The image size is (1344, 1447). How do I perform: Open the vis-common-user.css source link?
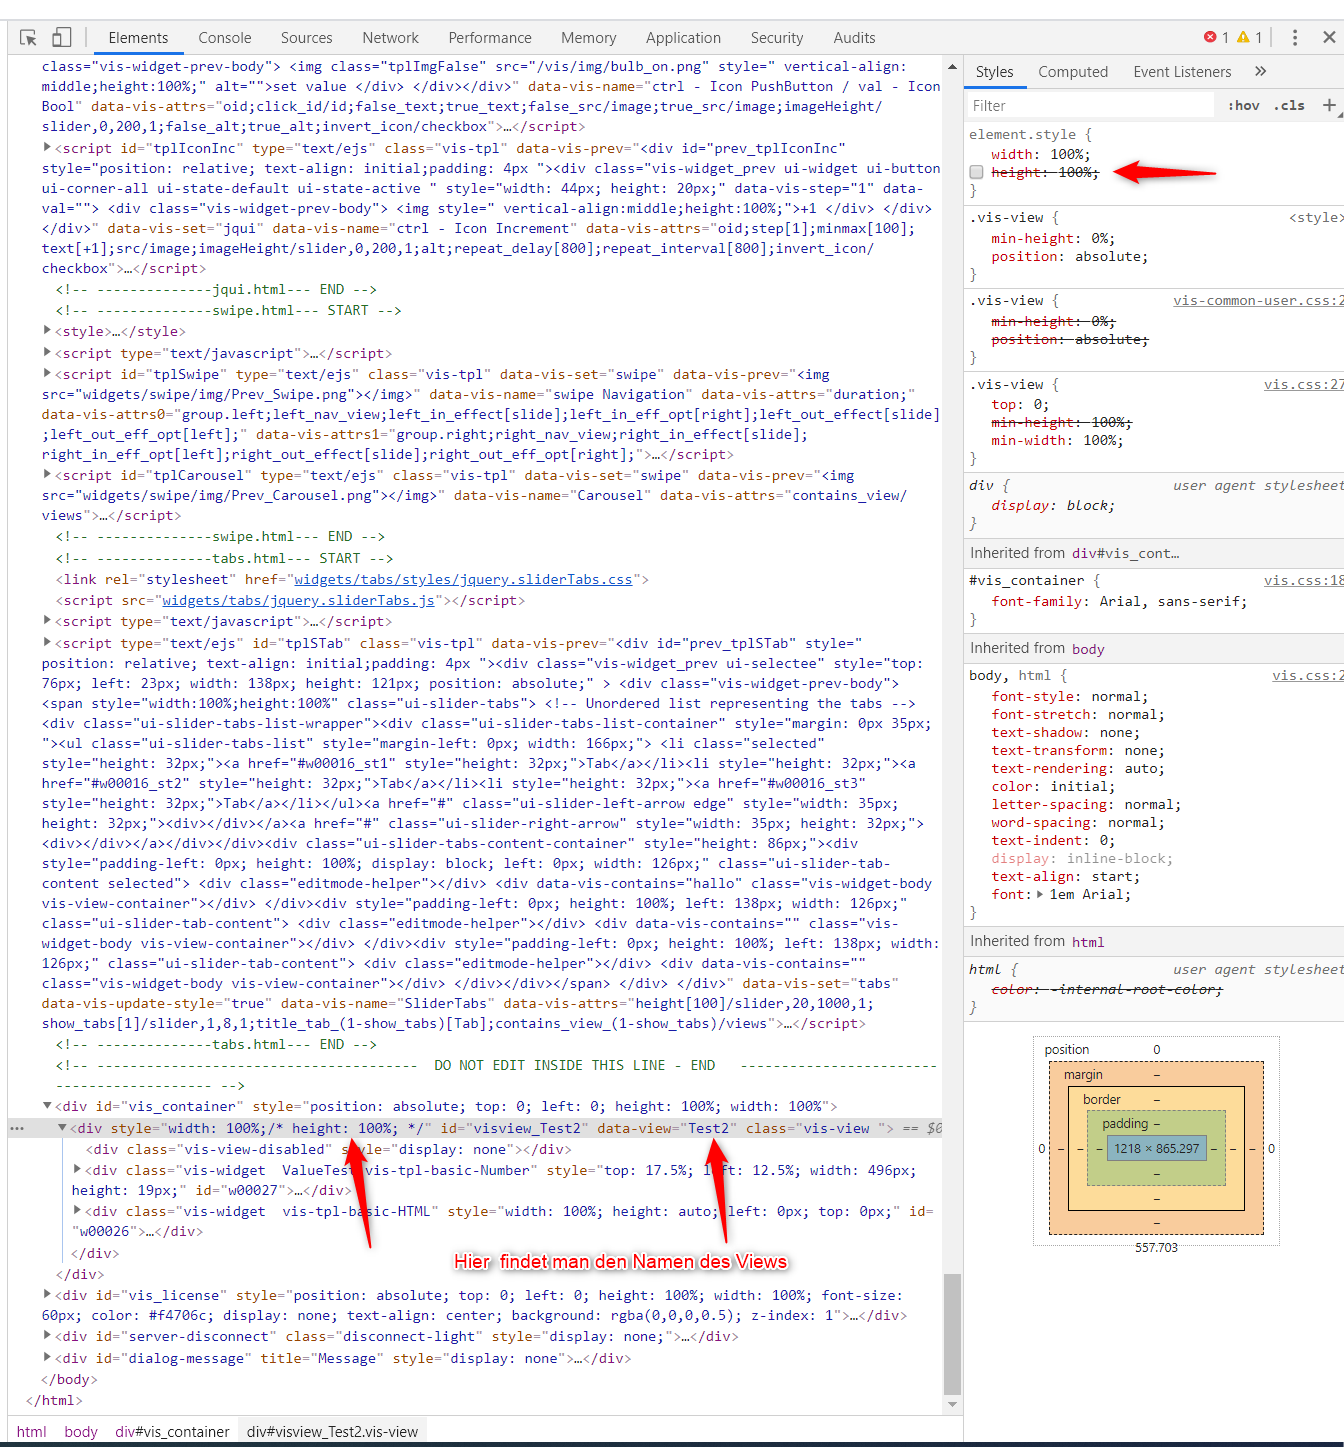[x=1258, y=300]
